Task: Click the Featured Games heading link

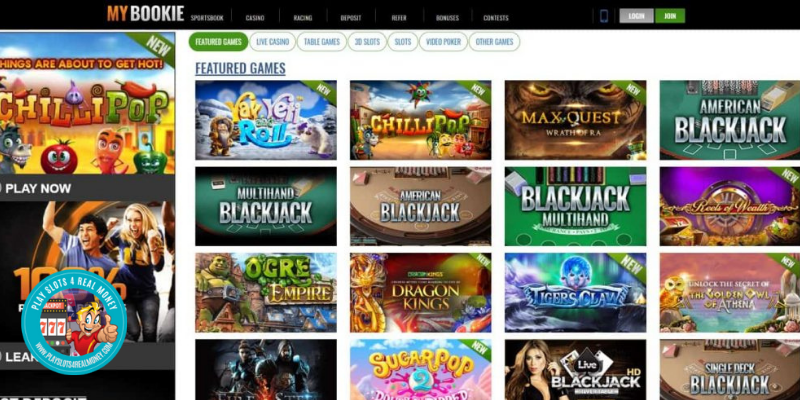Action: (x=240, y=68)
